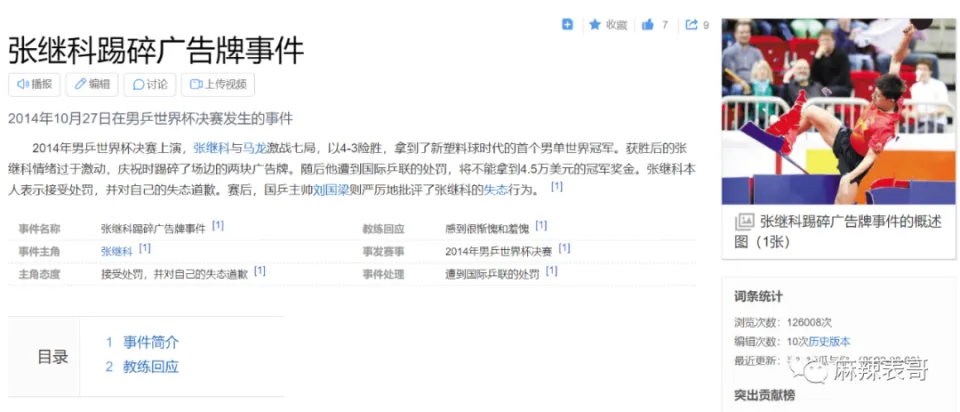Open the table tennis kick photo thumbnail

pyautogui.click(x=836, y=110)
